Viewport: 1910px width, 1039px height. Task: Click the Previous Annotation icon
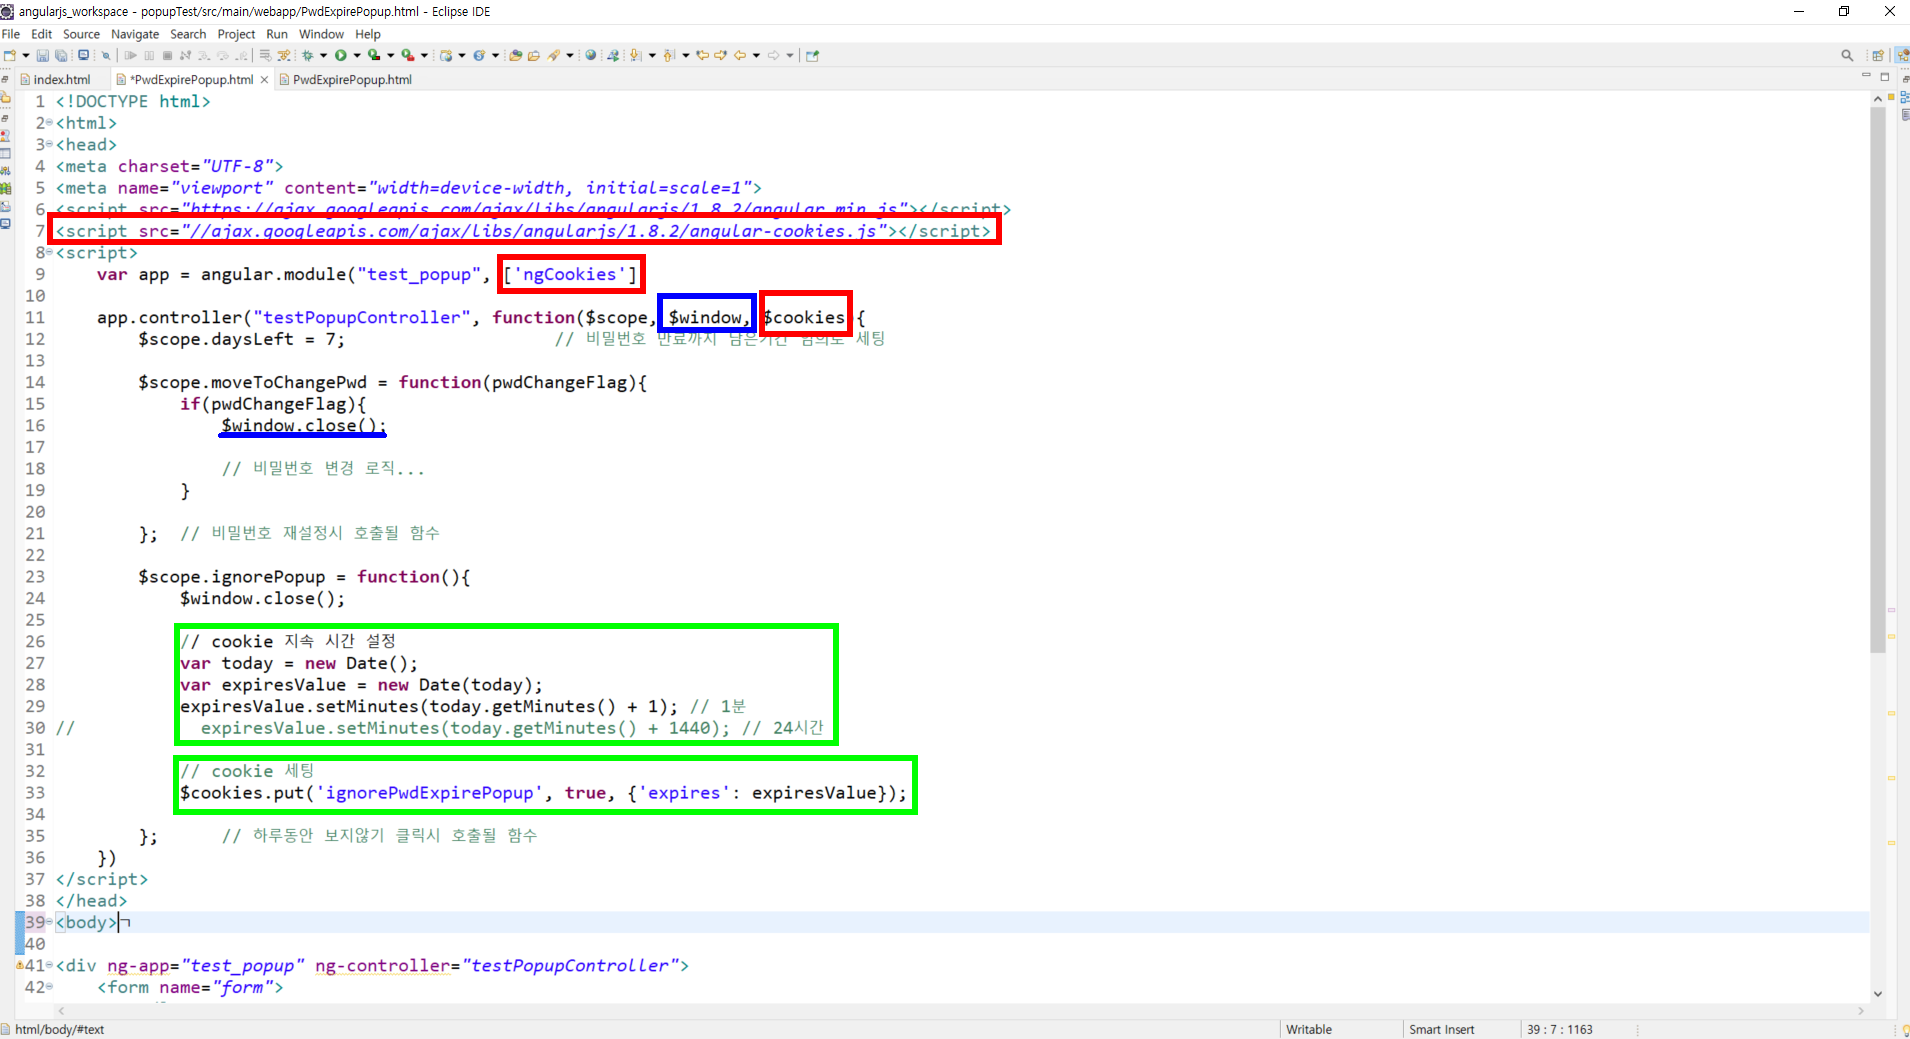pos(669,55)
